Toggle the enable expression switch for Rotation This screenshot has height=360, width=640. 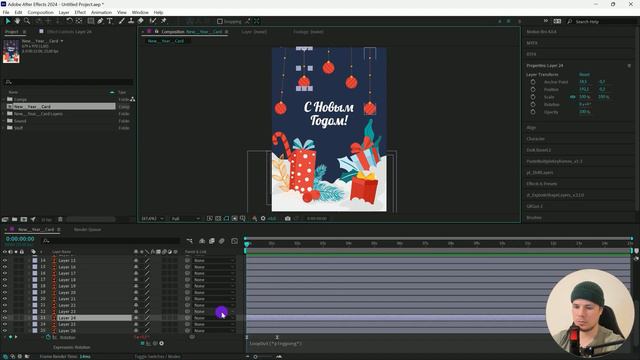[142, 343]
